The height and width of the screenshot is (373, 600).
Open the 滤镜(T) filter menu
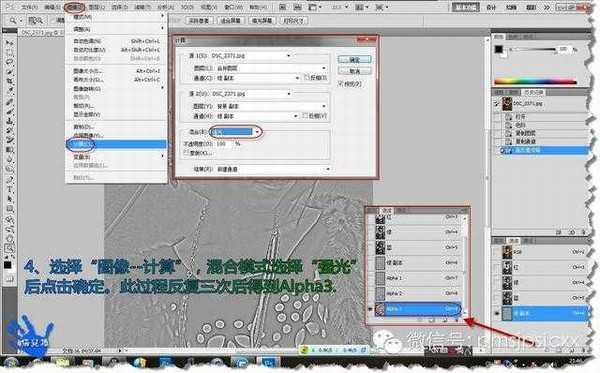click(143, 7)
